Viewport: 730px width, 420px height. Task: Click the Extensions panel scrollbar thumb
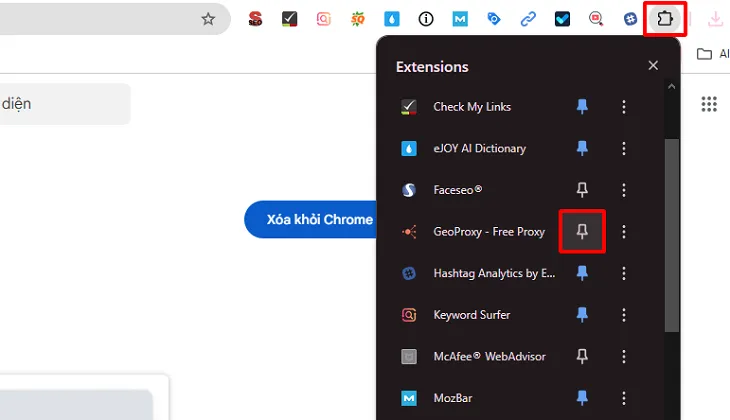671,235
